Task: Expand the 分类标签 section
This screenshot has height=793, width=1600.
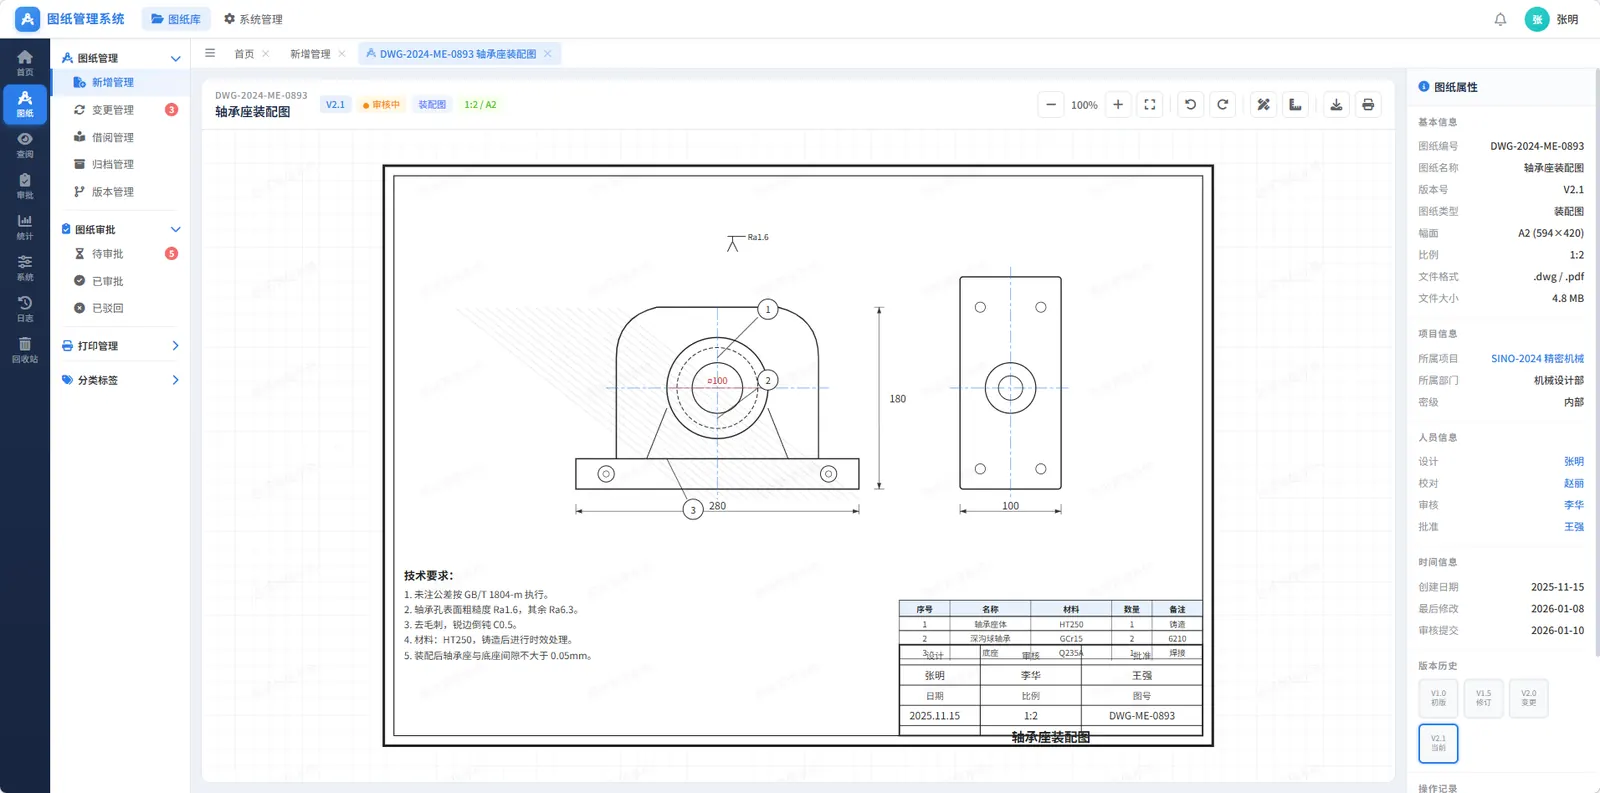Action: (x=175, y=380)
